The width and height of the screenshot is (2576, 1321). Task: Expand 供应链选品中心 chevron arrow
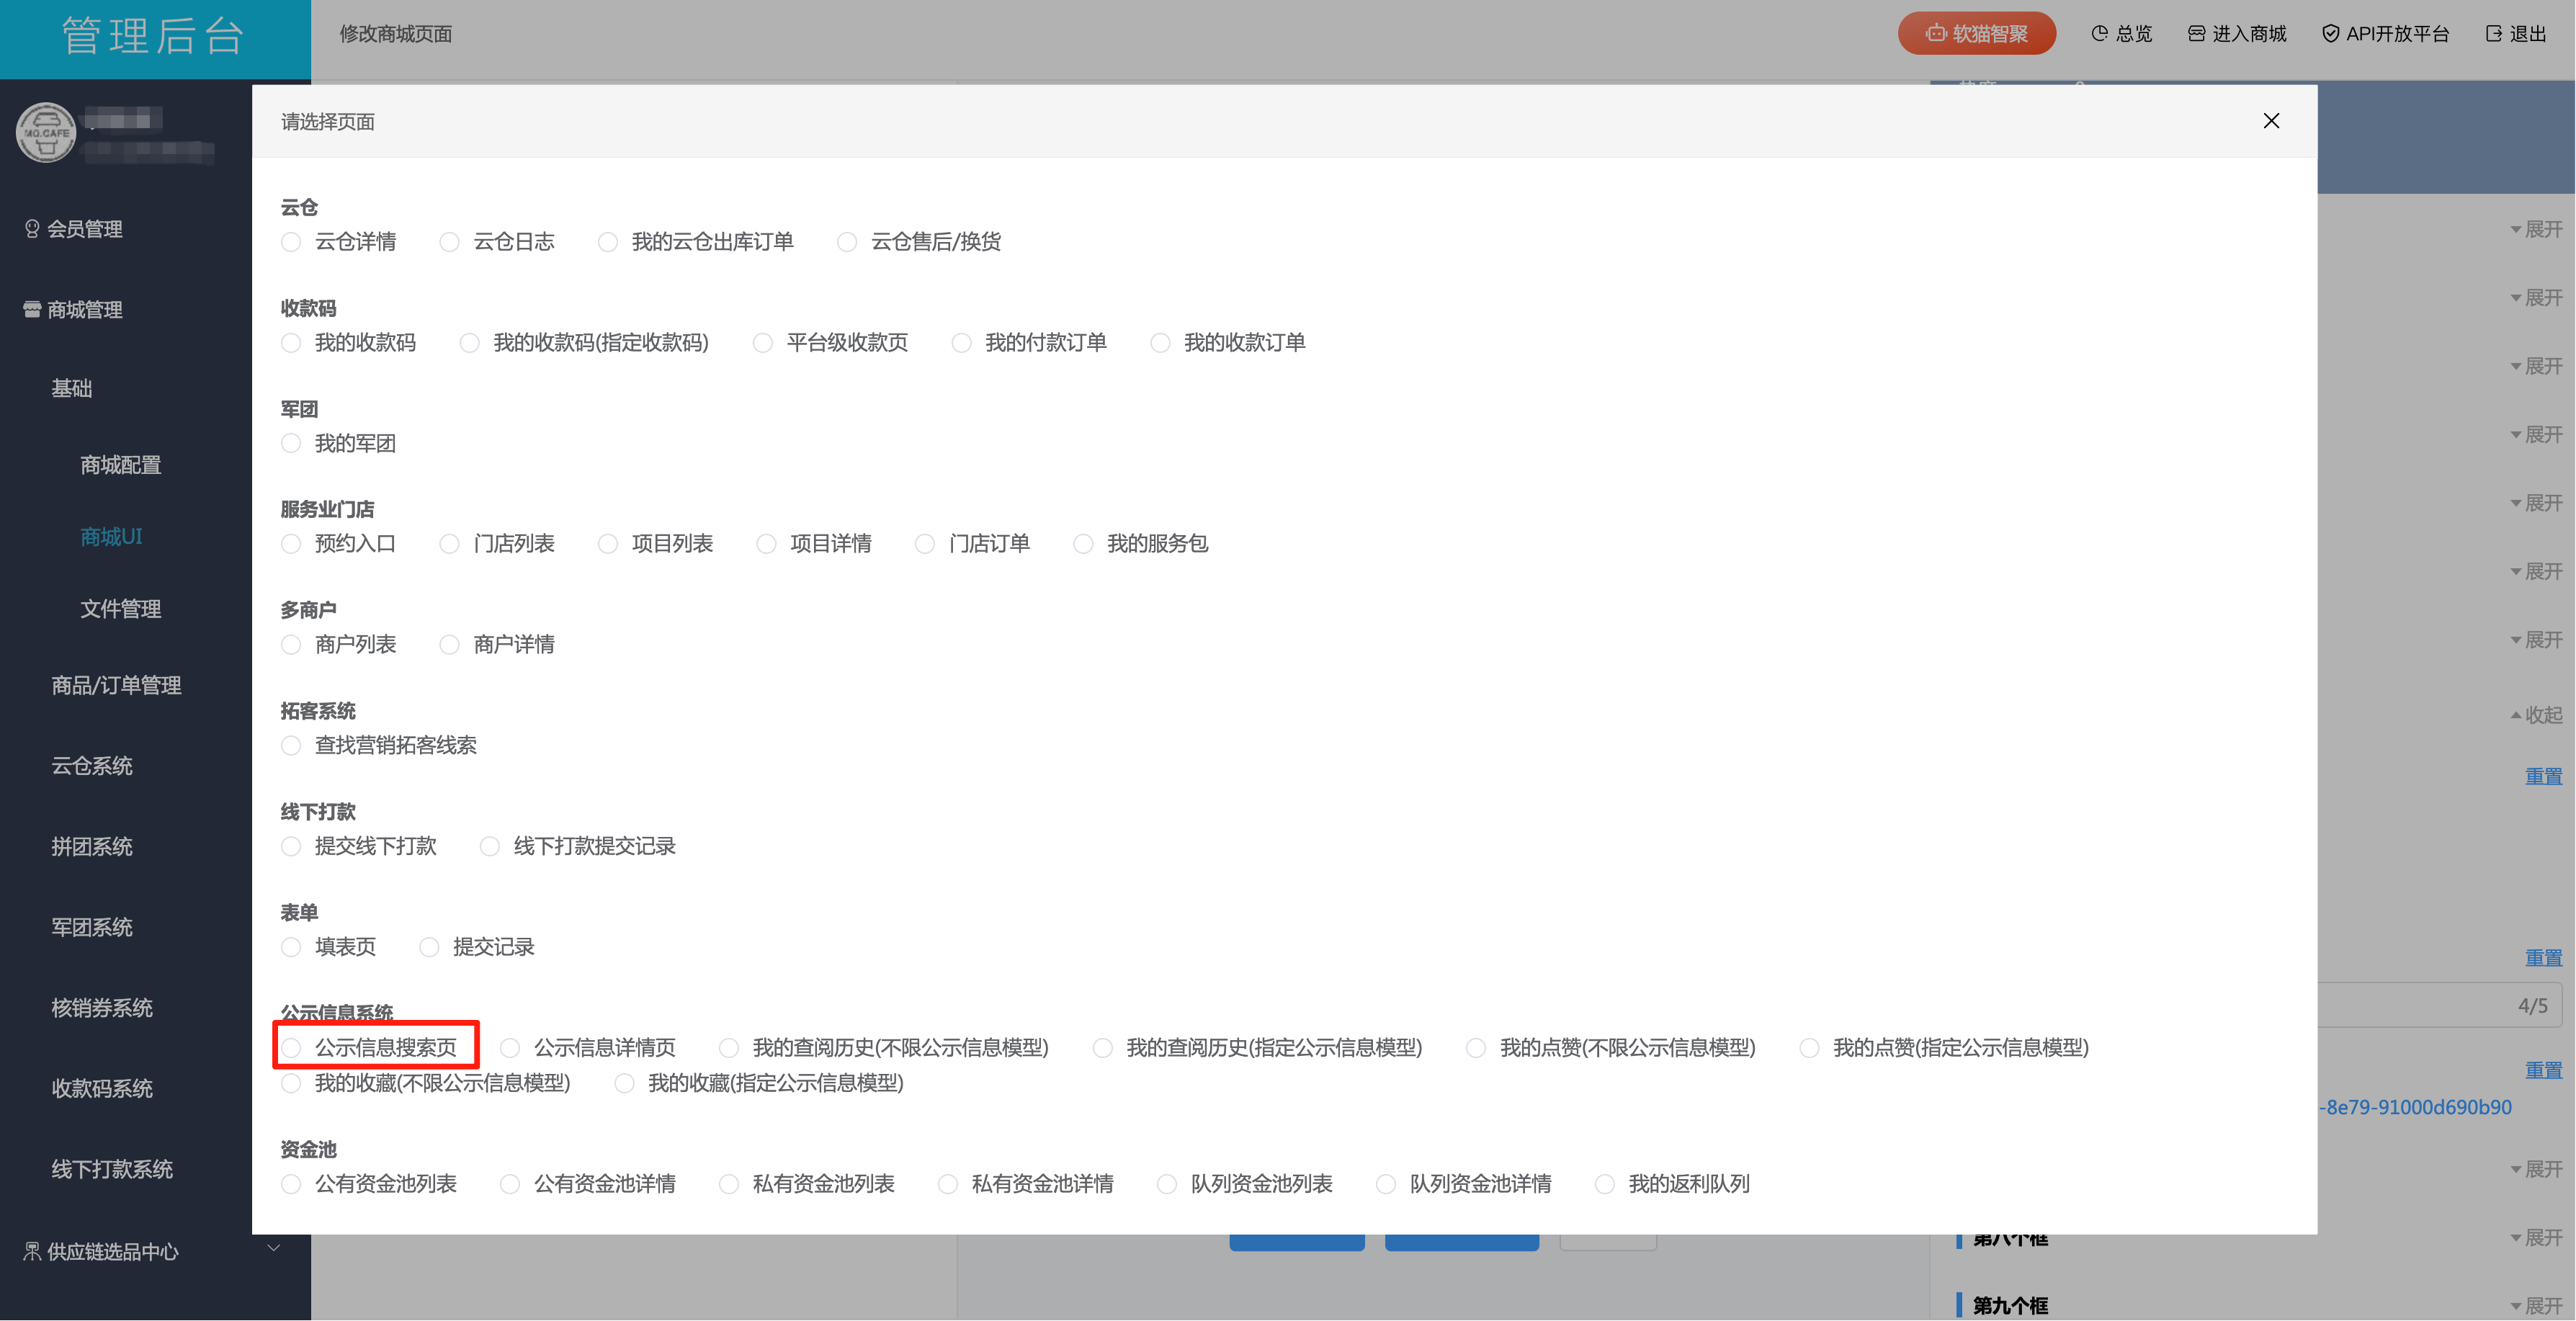pos(273,1248)
